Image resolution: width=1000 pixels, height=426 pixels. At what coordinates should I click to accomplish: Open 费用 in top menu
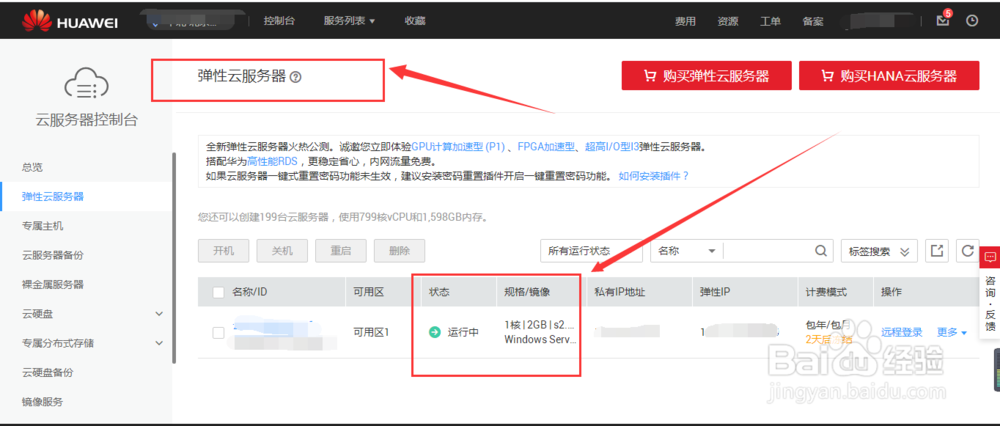[x=685, y=21]
